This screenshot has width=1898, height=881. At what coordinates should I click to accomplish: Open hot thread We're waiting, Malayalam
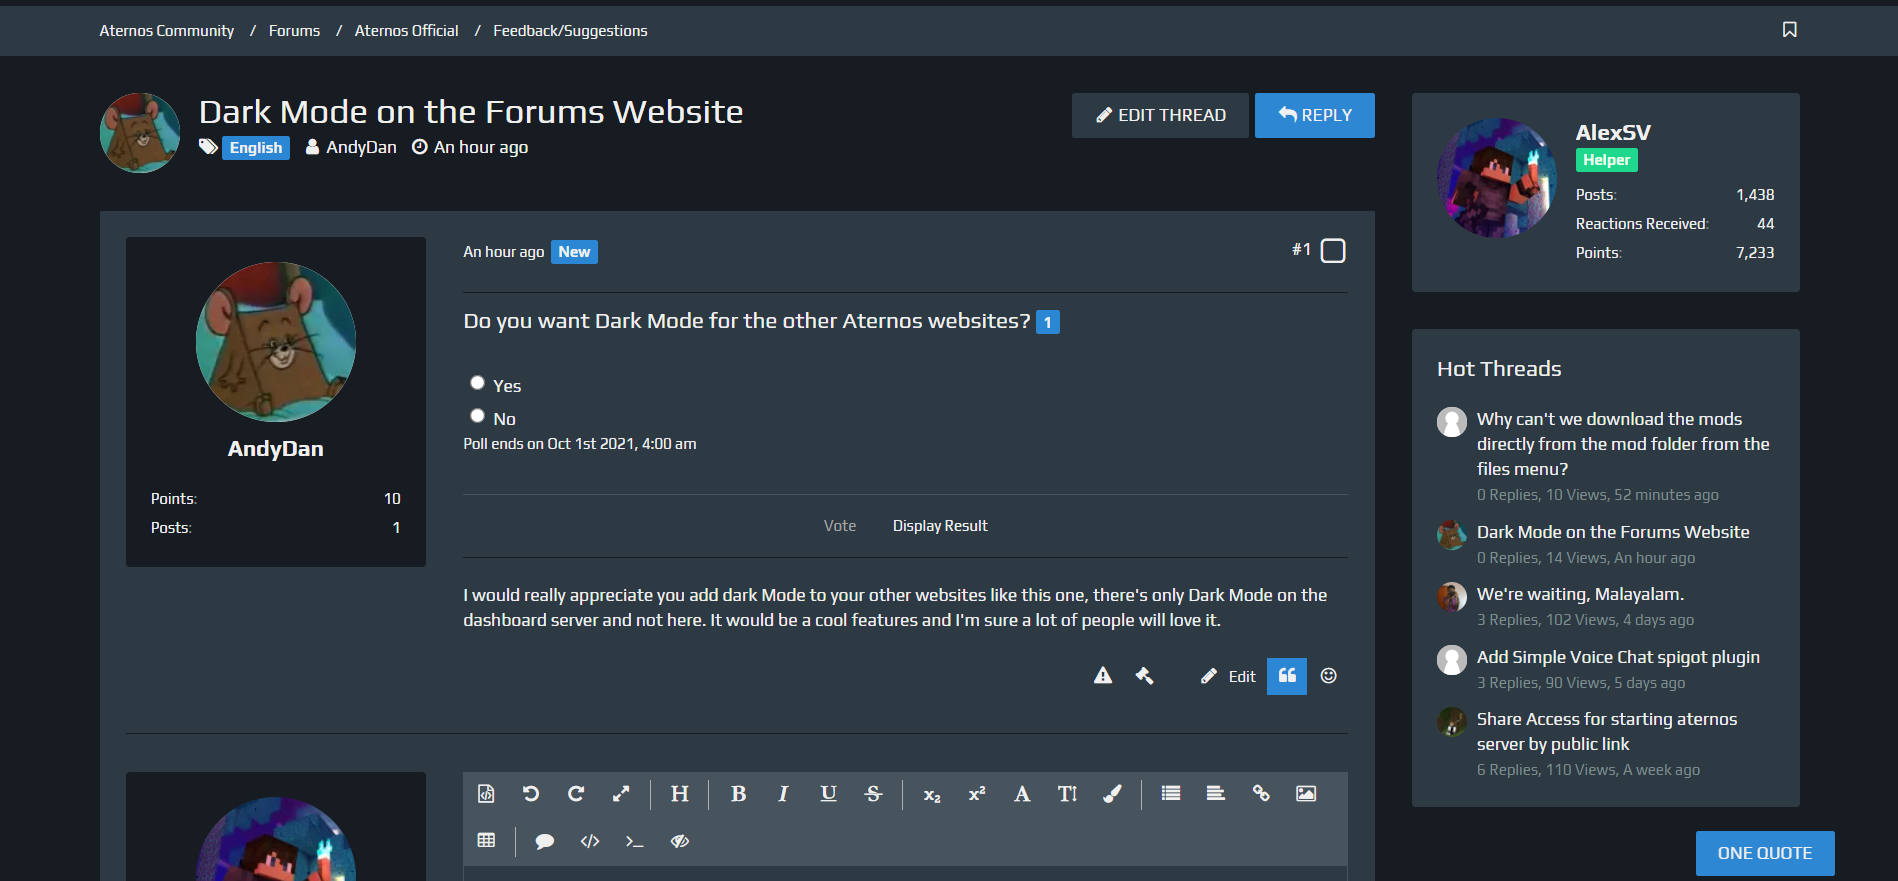tap(1580, 594)
